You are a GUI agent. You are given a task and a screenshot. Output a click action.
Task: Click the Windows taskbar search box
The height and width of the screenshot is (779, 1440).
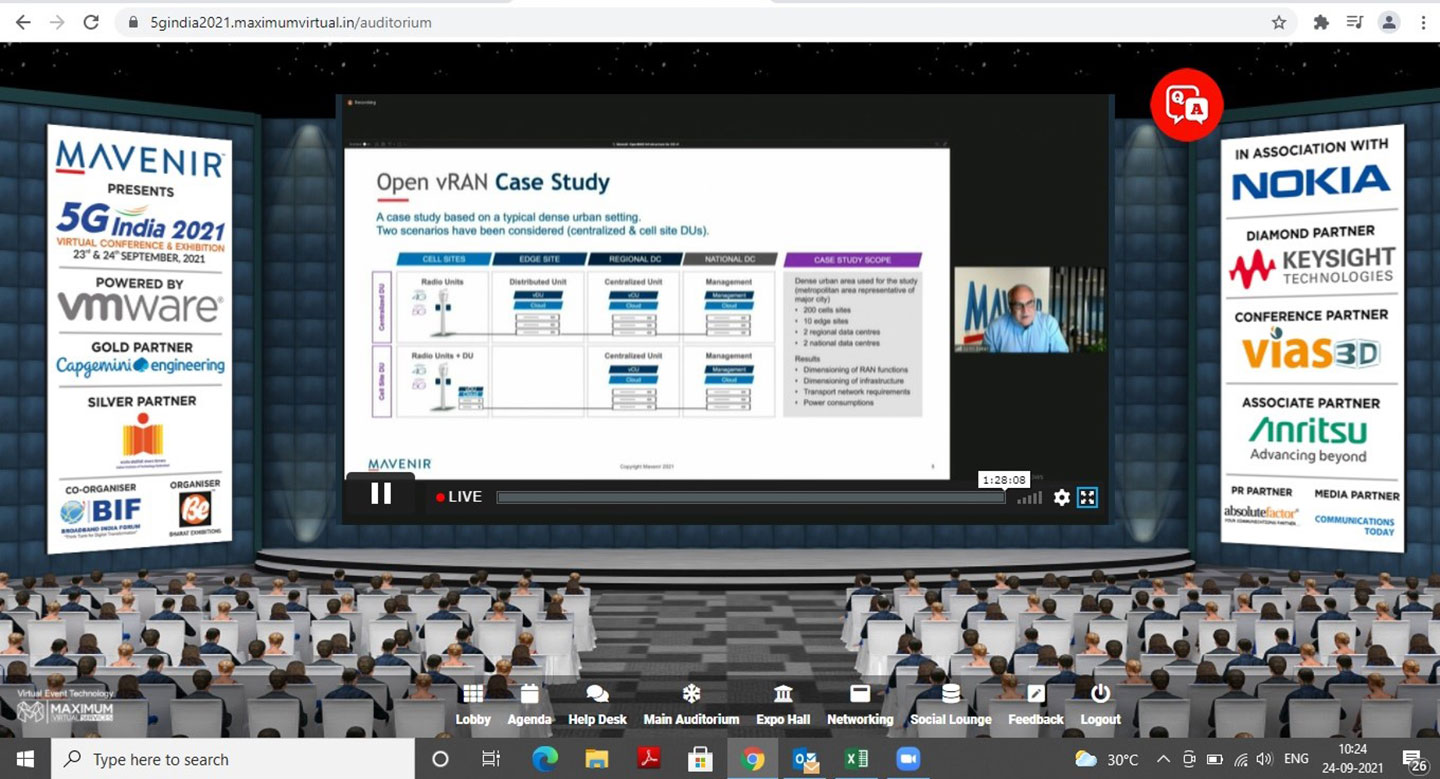pos(233,759)
